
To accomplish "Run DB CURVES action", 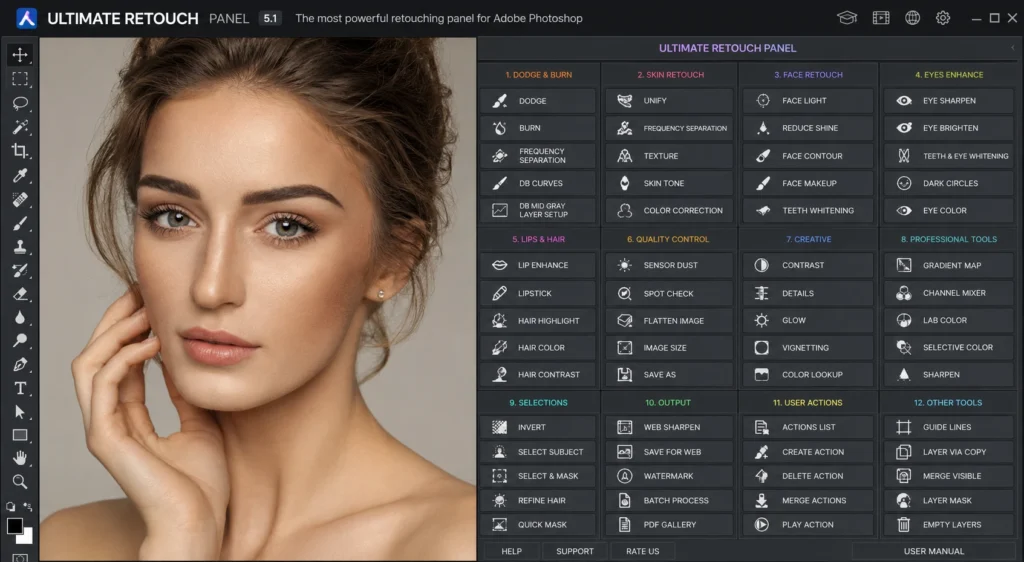I will (x=538, y=183).
